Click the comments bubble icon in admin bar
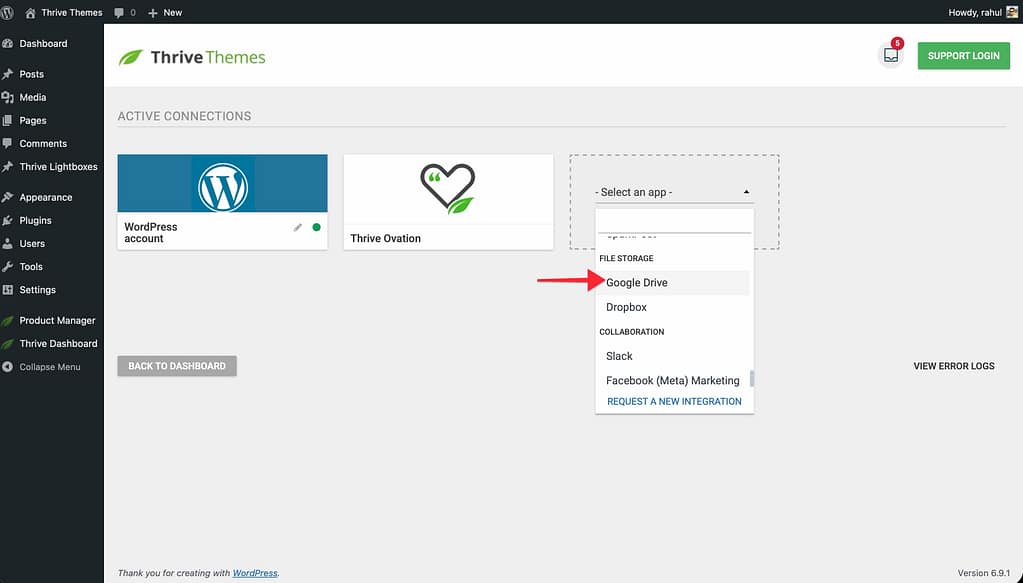 pyautogui.click(x=120, y=12)
